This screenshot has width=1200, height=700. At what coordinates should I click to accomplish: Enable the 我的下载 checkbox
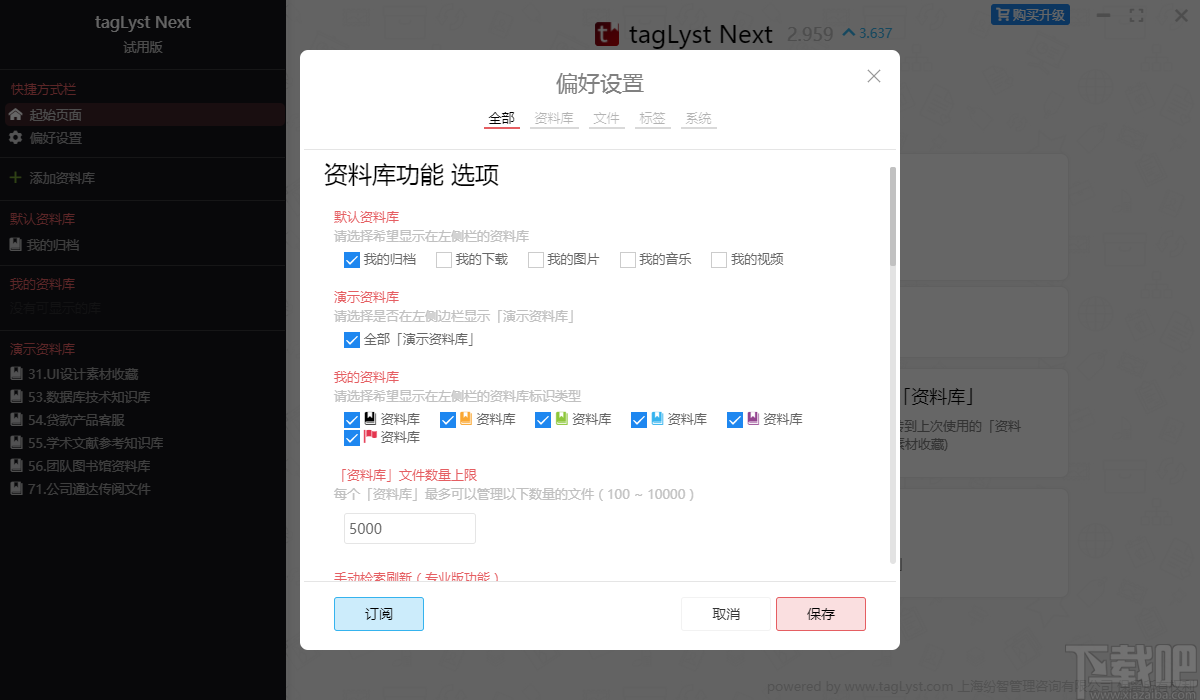coord(444,259)
